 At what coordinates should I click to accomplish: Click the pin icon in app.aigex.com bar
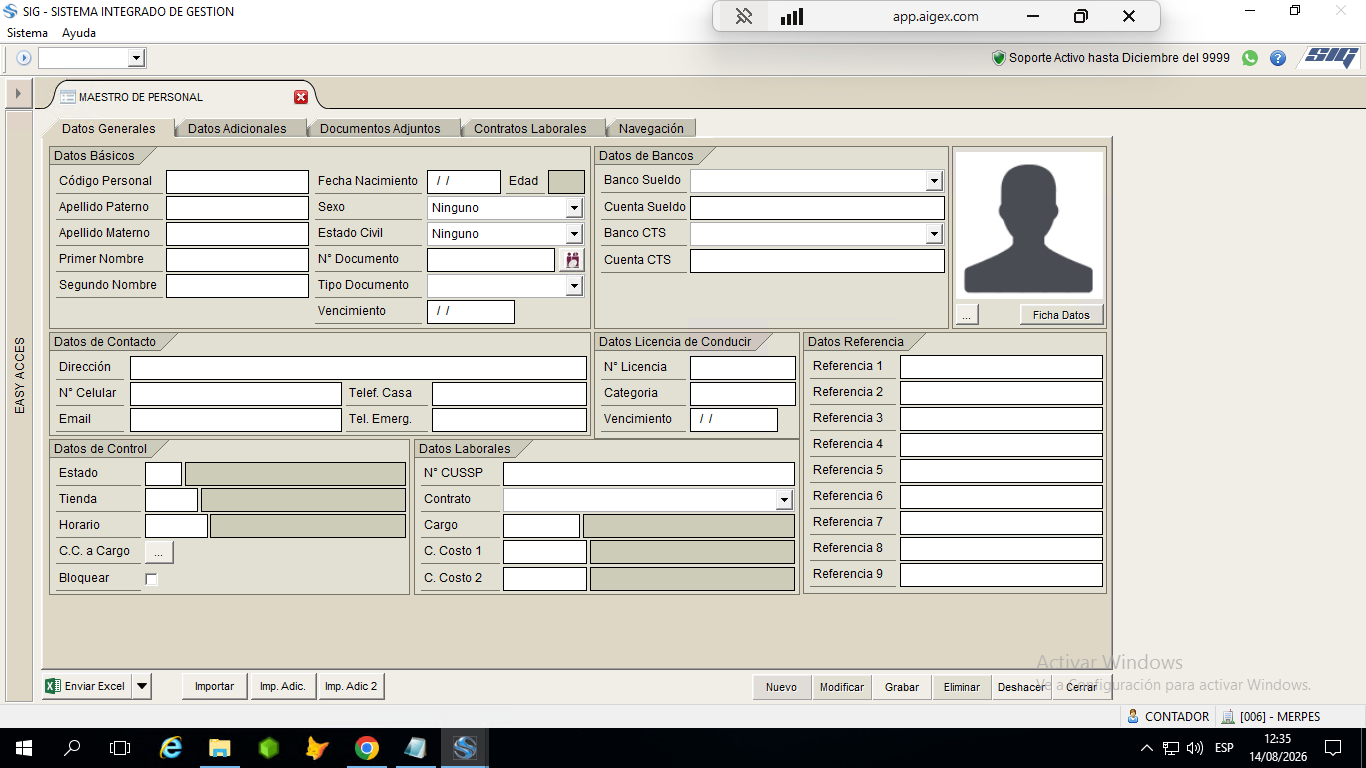point(744,16)
